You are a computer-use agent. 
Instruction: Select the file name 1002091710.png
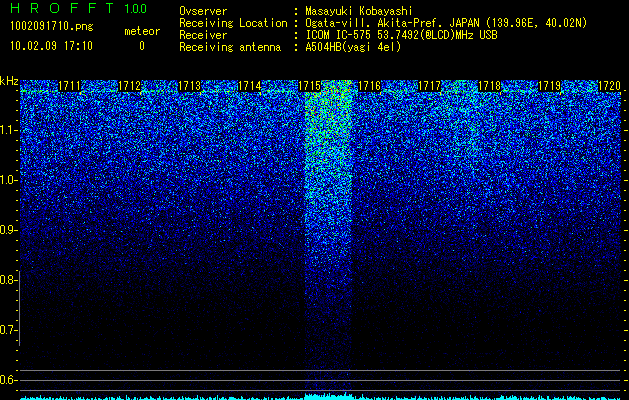(x=52, y=27)
